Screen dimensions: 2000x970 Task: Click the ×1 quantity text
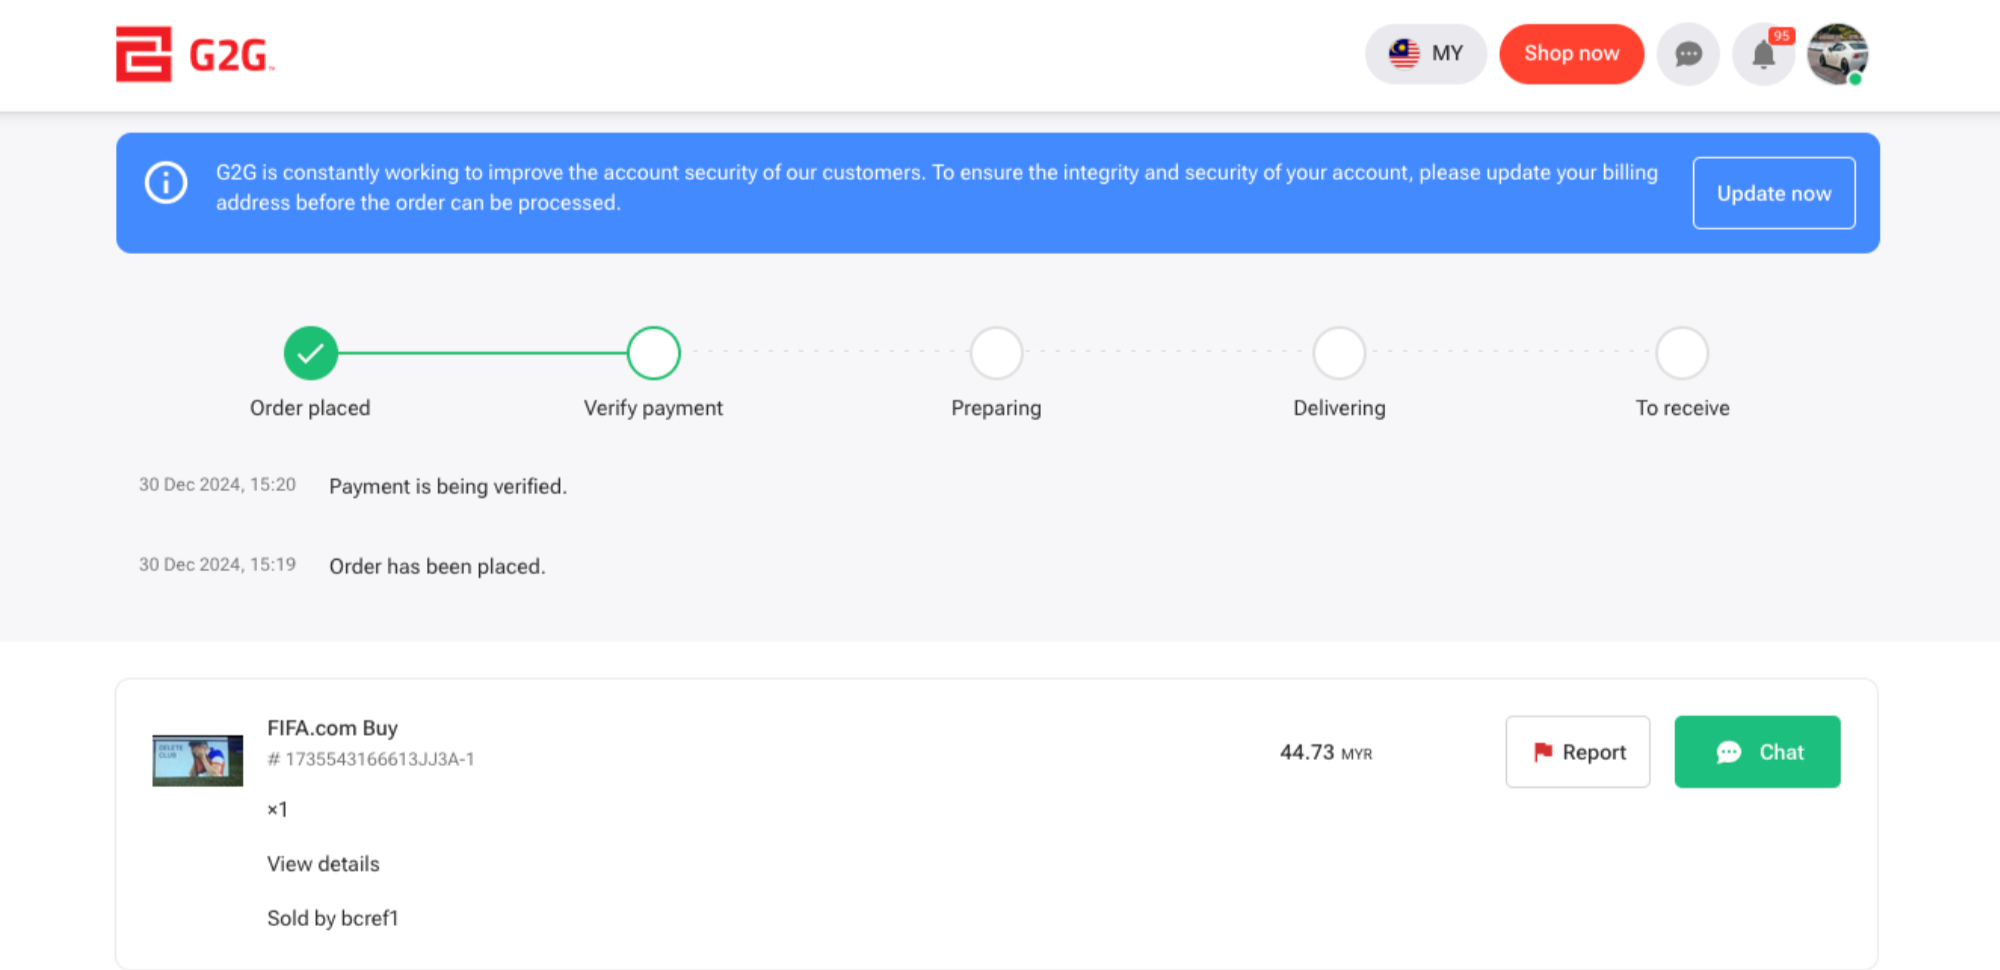click(277, 809)
